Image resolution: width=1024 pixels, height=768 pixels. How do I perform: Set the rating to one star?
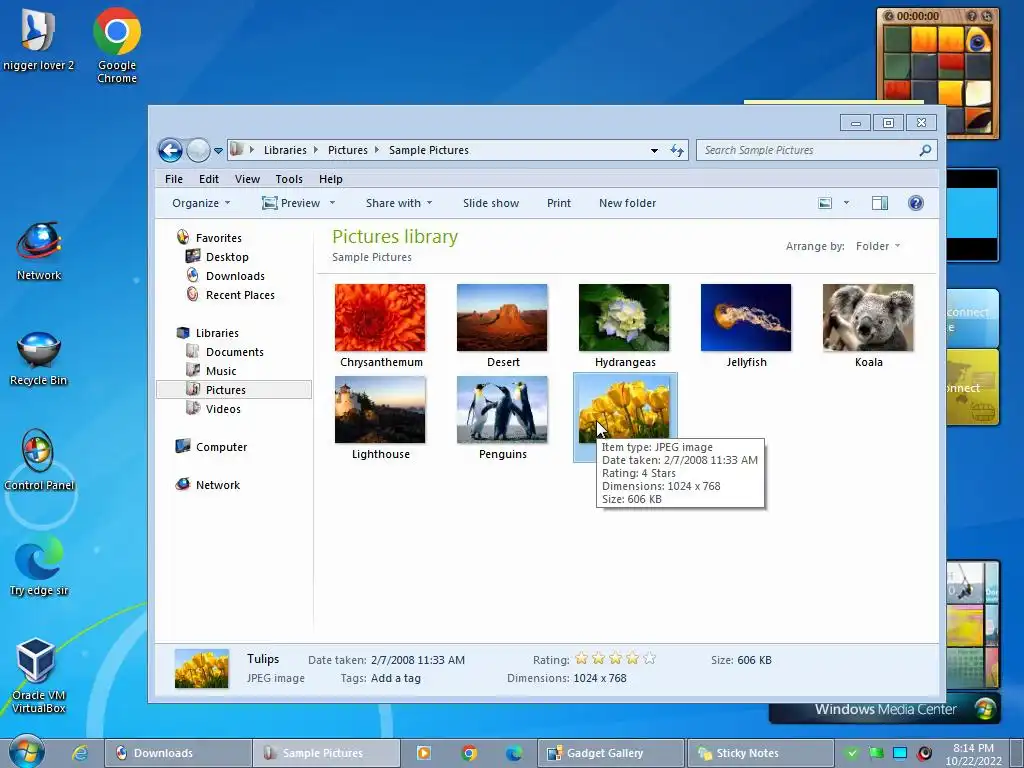click(581, 659)
